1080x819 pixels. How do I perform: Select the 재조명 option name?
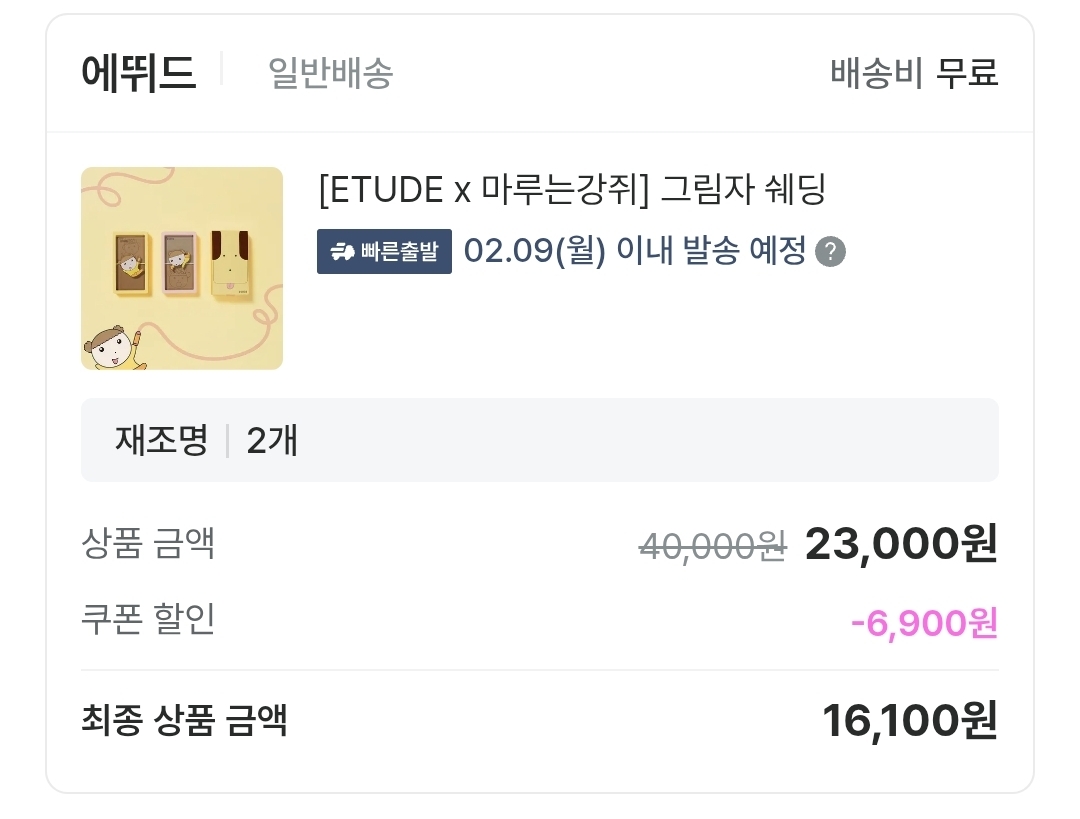point(161,440)
